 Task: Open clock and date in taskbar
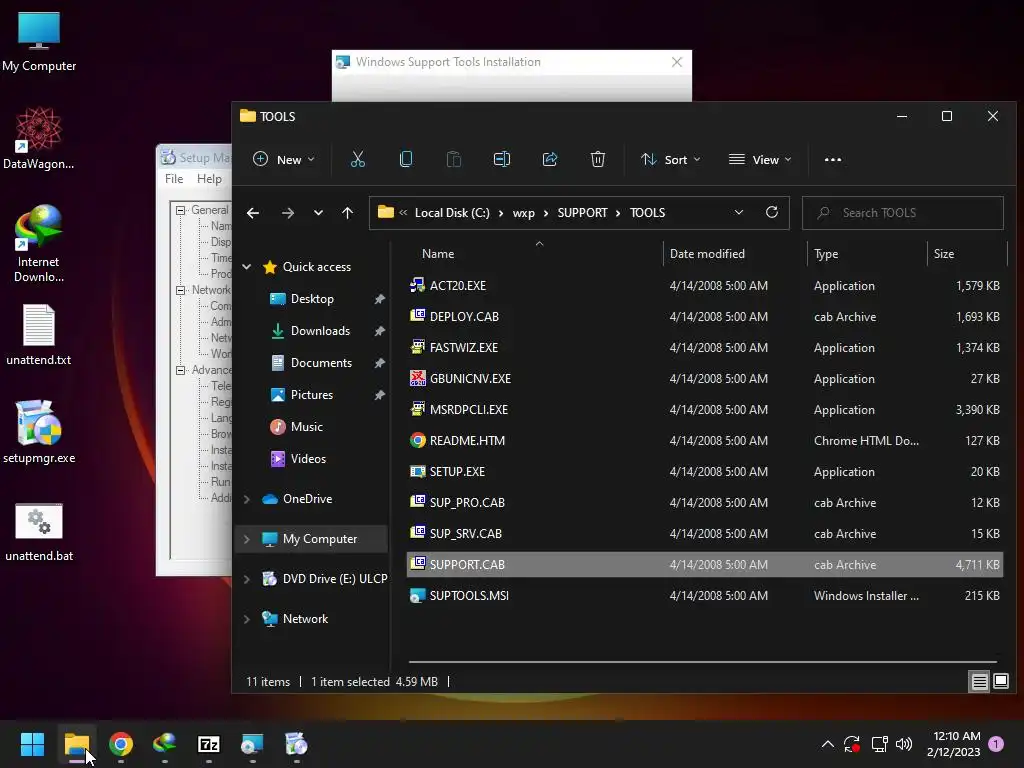[x=953, y=744]
